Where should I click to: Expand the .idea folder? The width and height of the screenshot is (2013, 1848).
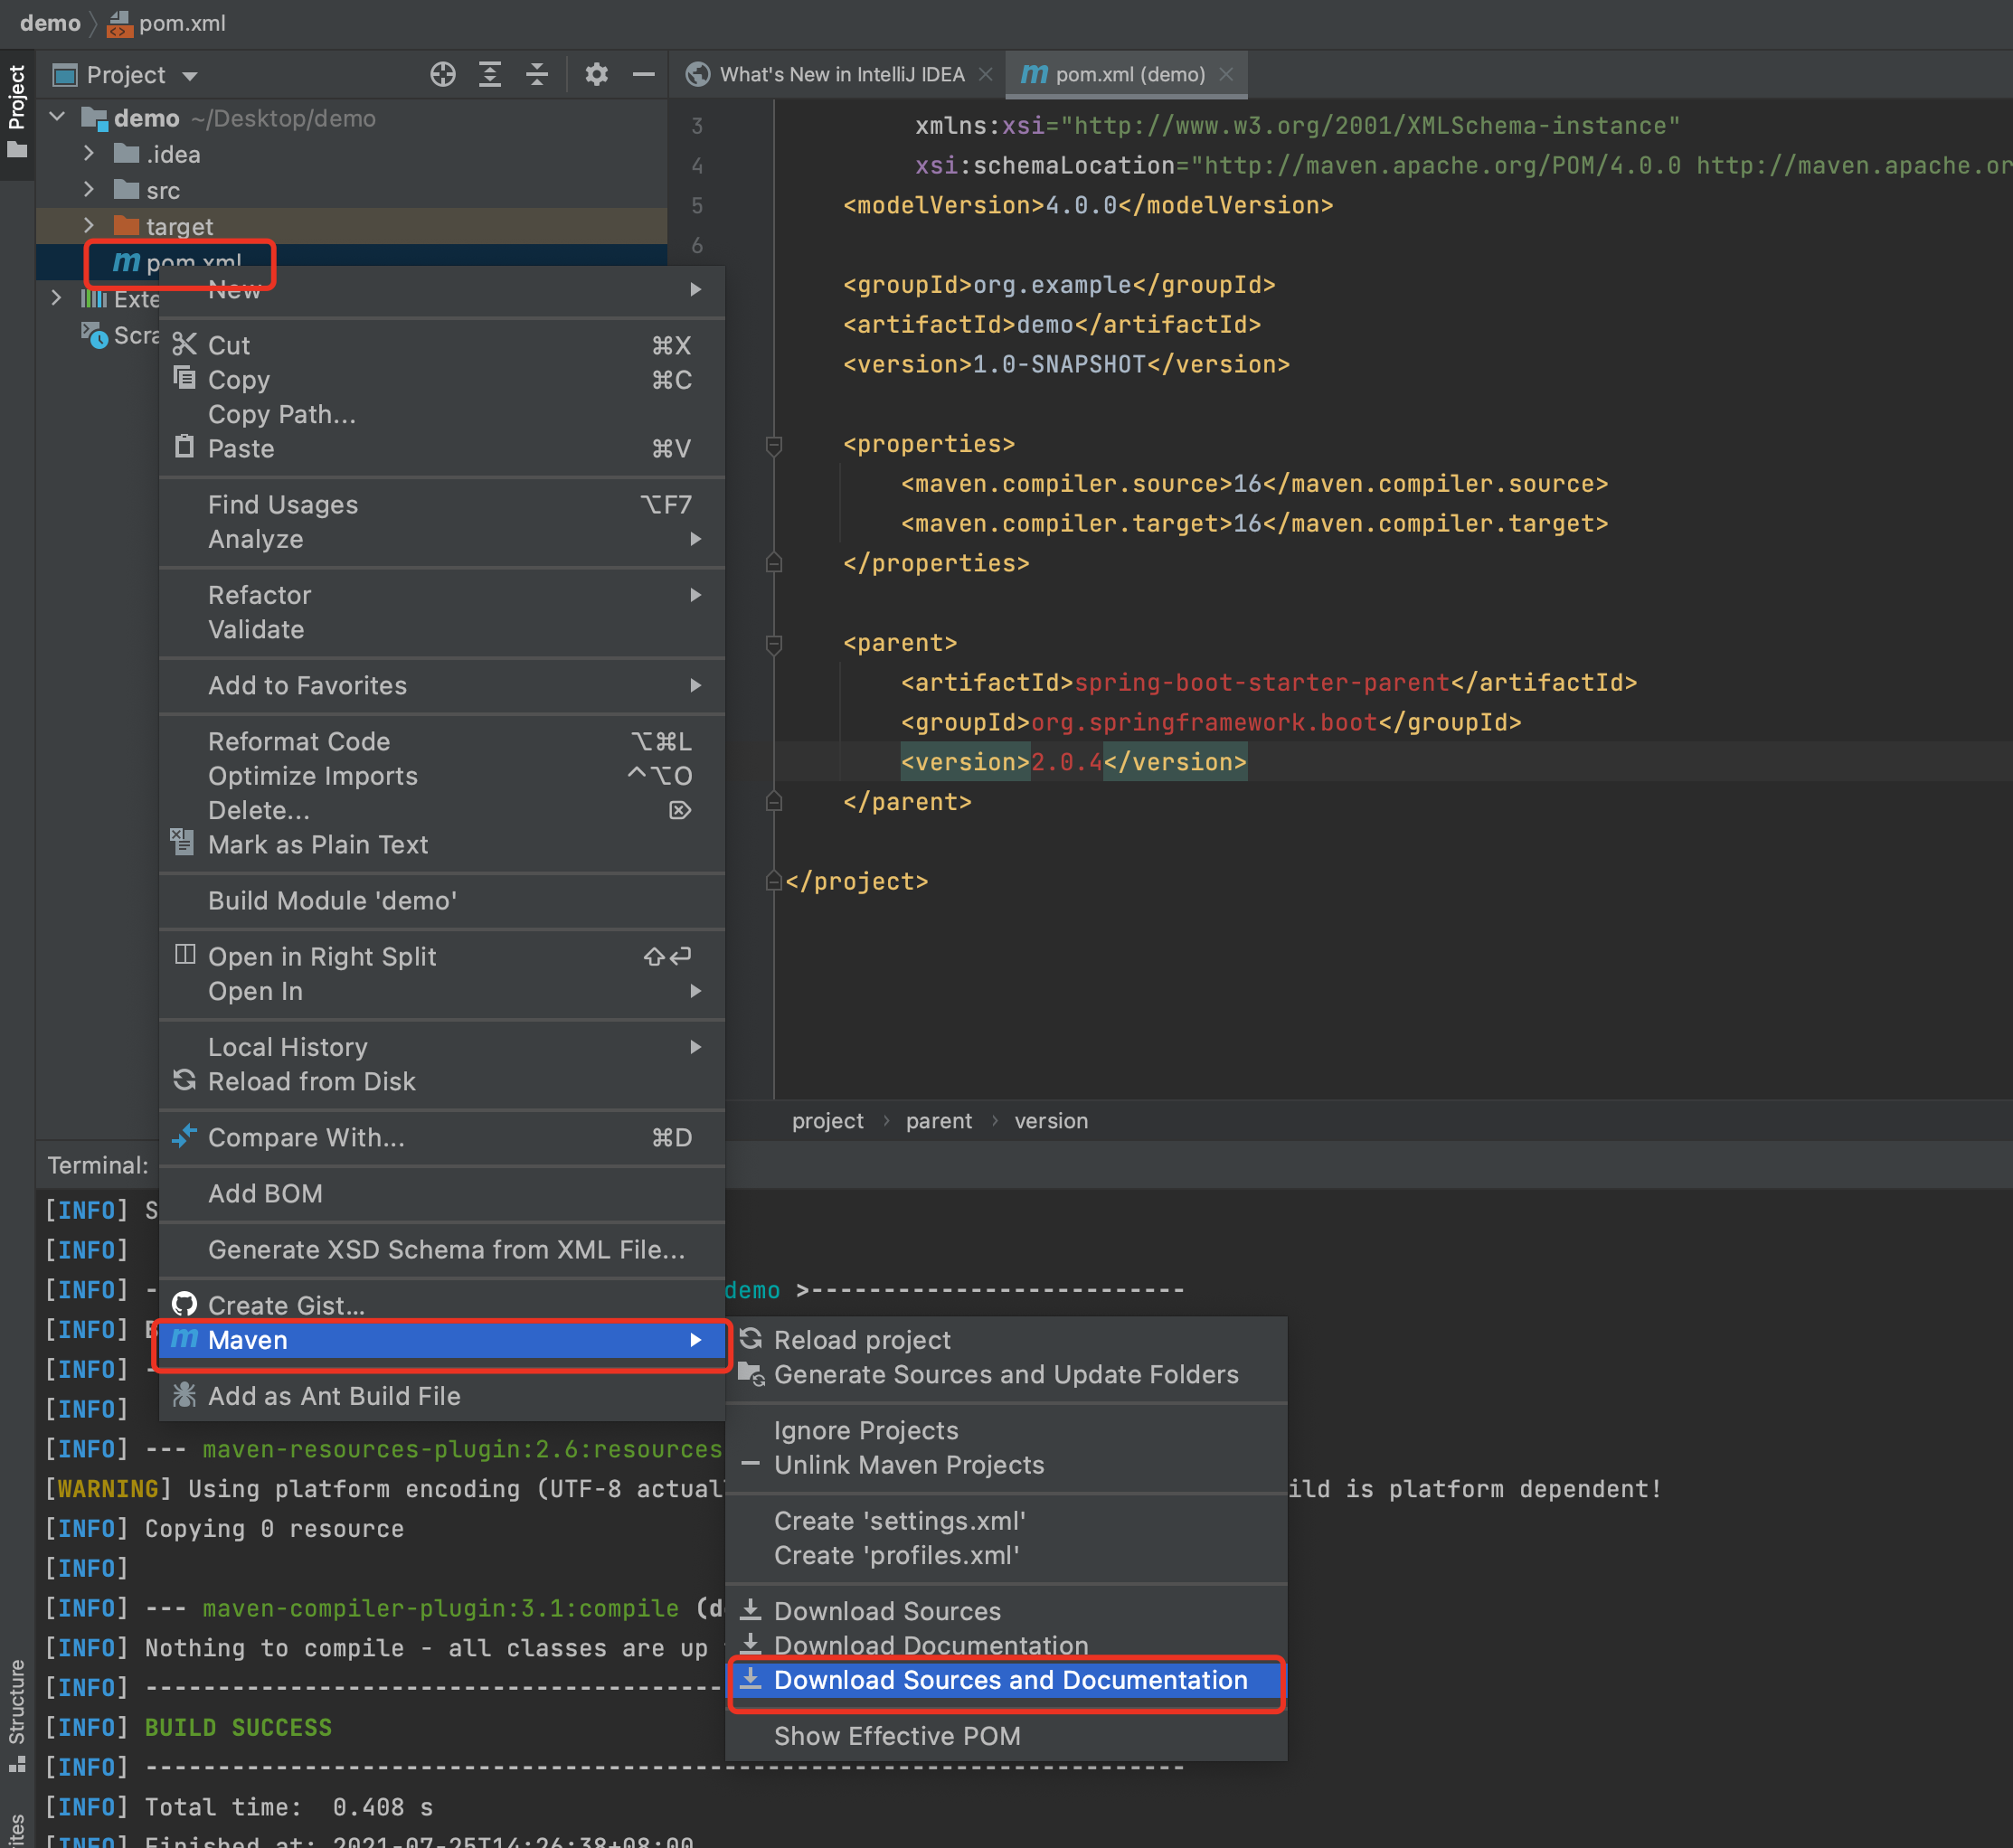89,154
